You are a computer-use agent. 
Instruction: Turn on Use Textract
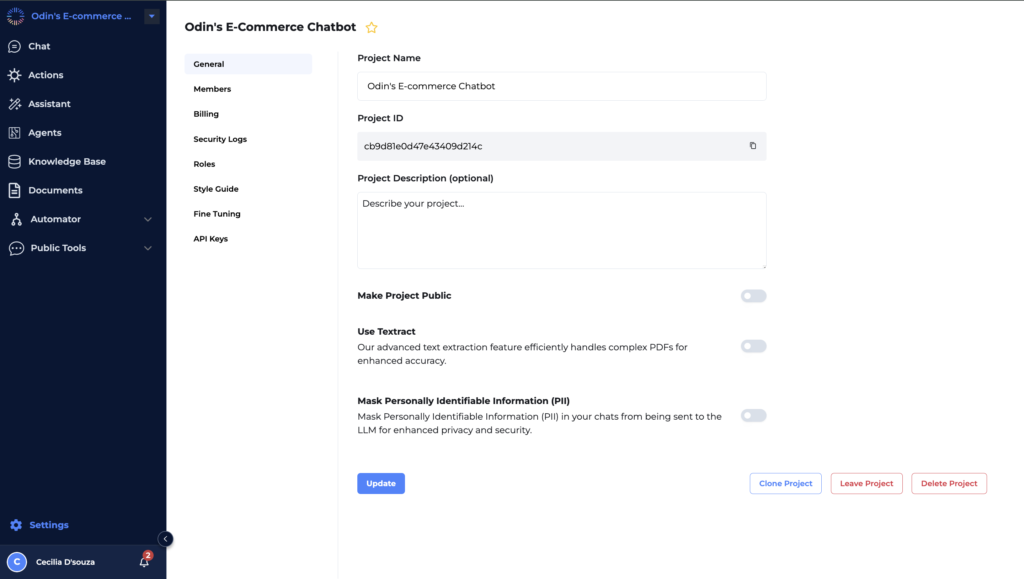(753, 346)
